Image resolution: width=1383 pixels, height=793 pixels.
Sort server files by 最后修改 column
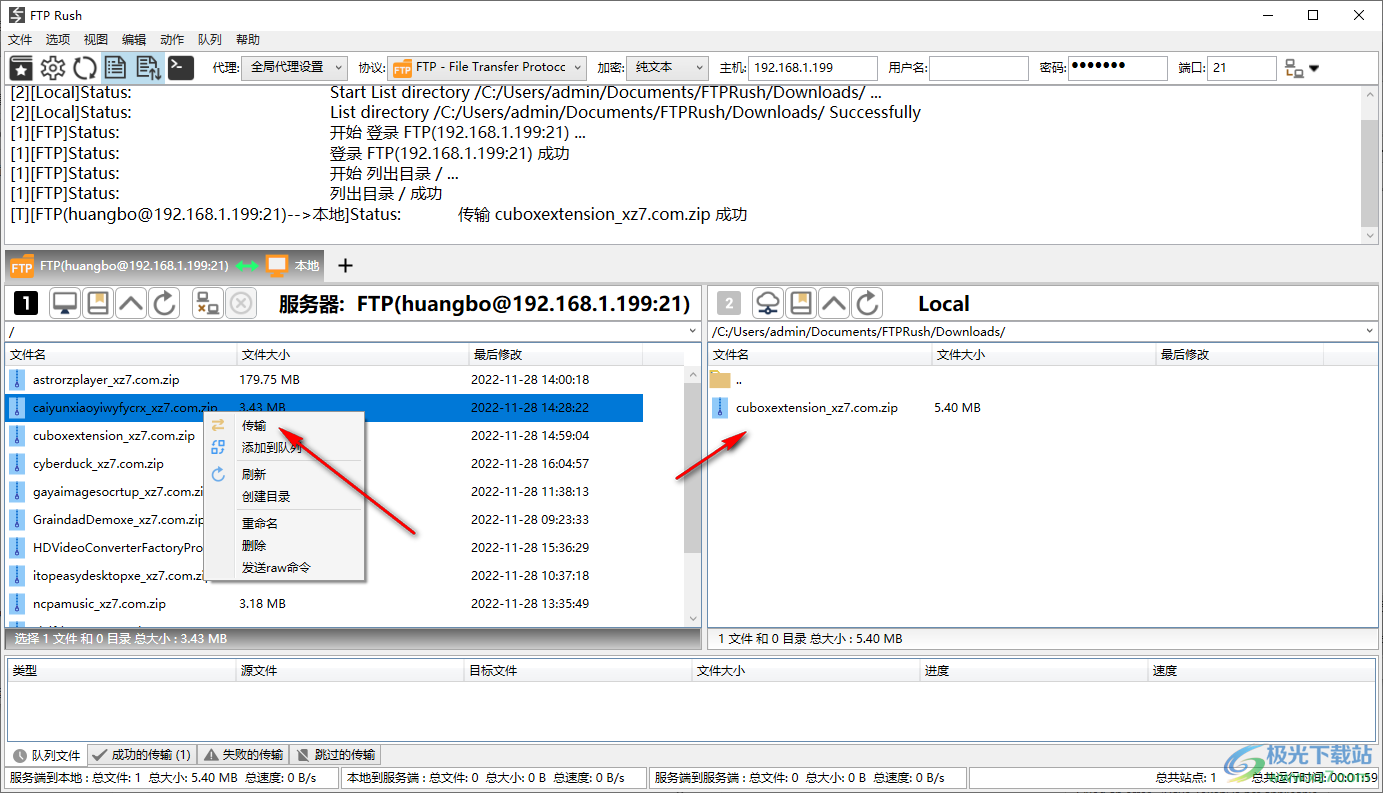click(555, 354)
